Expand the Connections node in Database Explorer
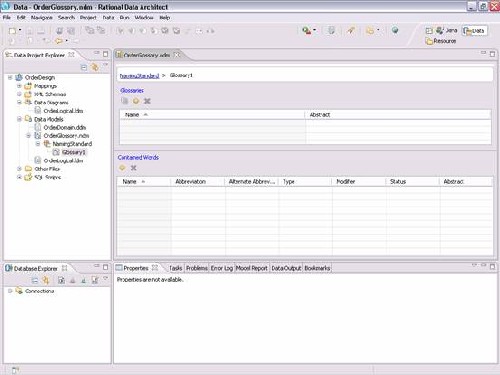 10,291
